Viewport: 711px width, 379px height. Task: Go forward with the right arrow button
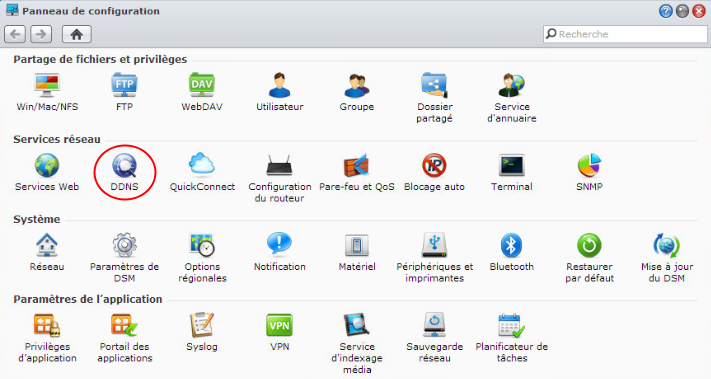41,34
